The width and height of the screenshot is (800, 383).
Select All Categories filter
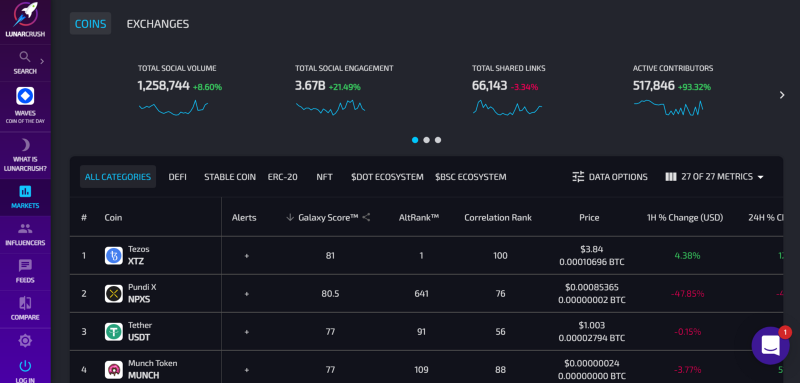118,177
